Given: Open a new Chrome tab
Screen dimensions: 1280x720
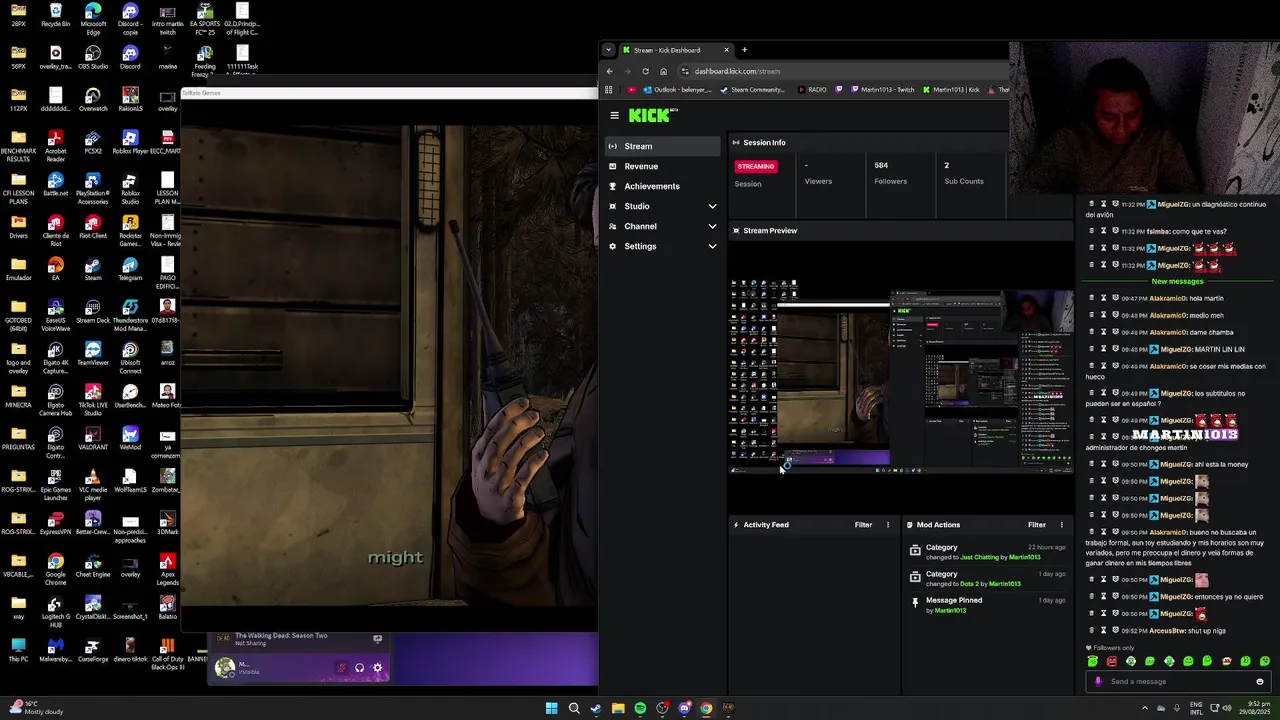Looking at the screenshot, I should (744, 50).
